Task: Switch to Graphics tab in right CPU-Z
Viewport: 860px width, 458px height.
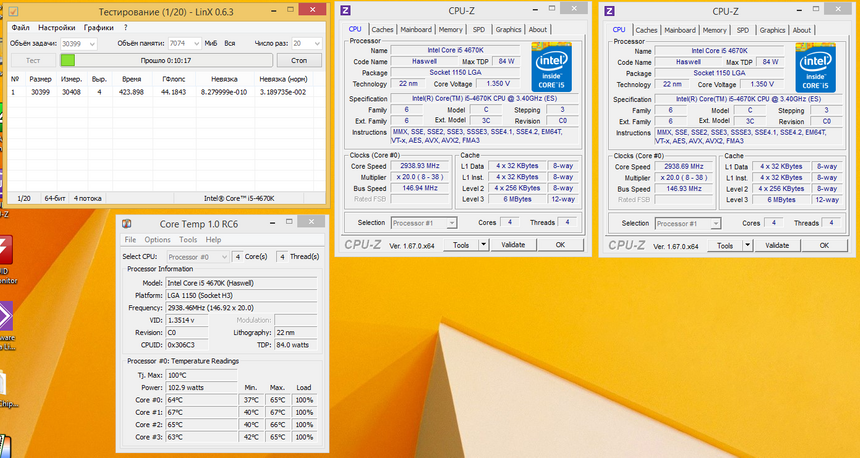Action: pos(772,30)
